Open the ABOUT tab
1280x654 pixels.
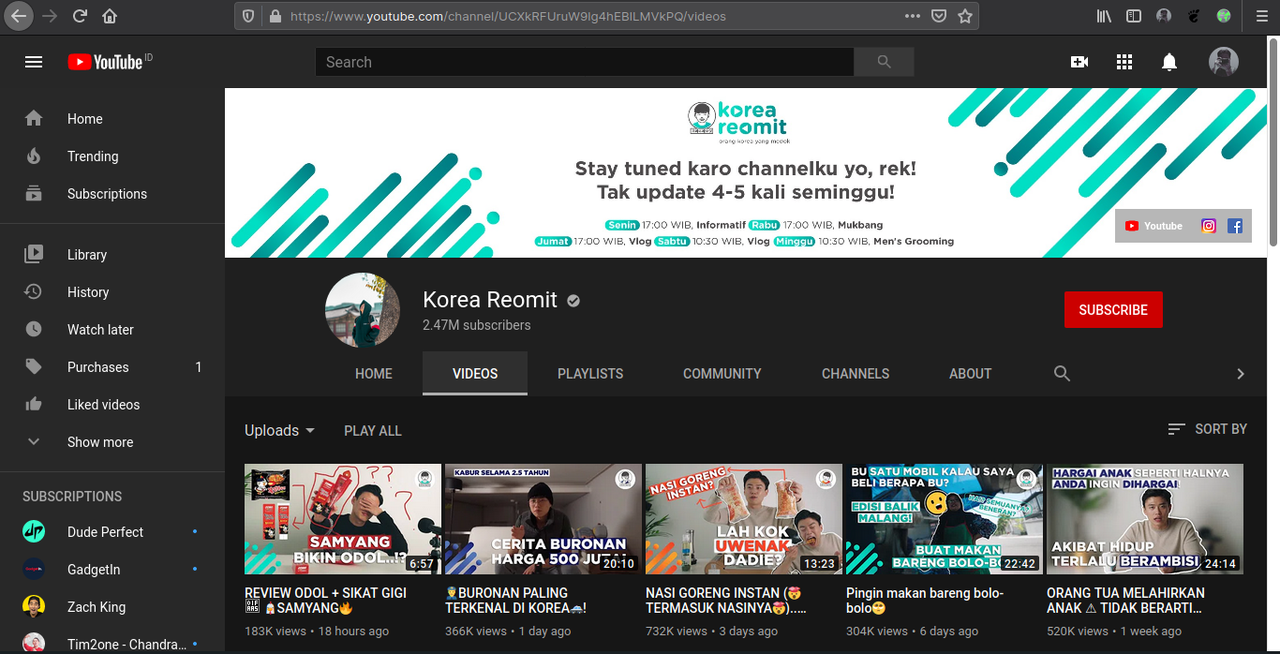970,373
